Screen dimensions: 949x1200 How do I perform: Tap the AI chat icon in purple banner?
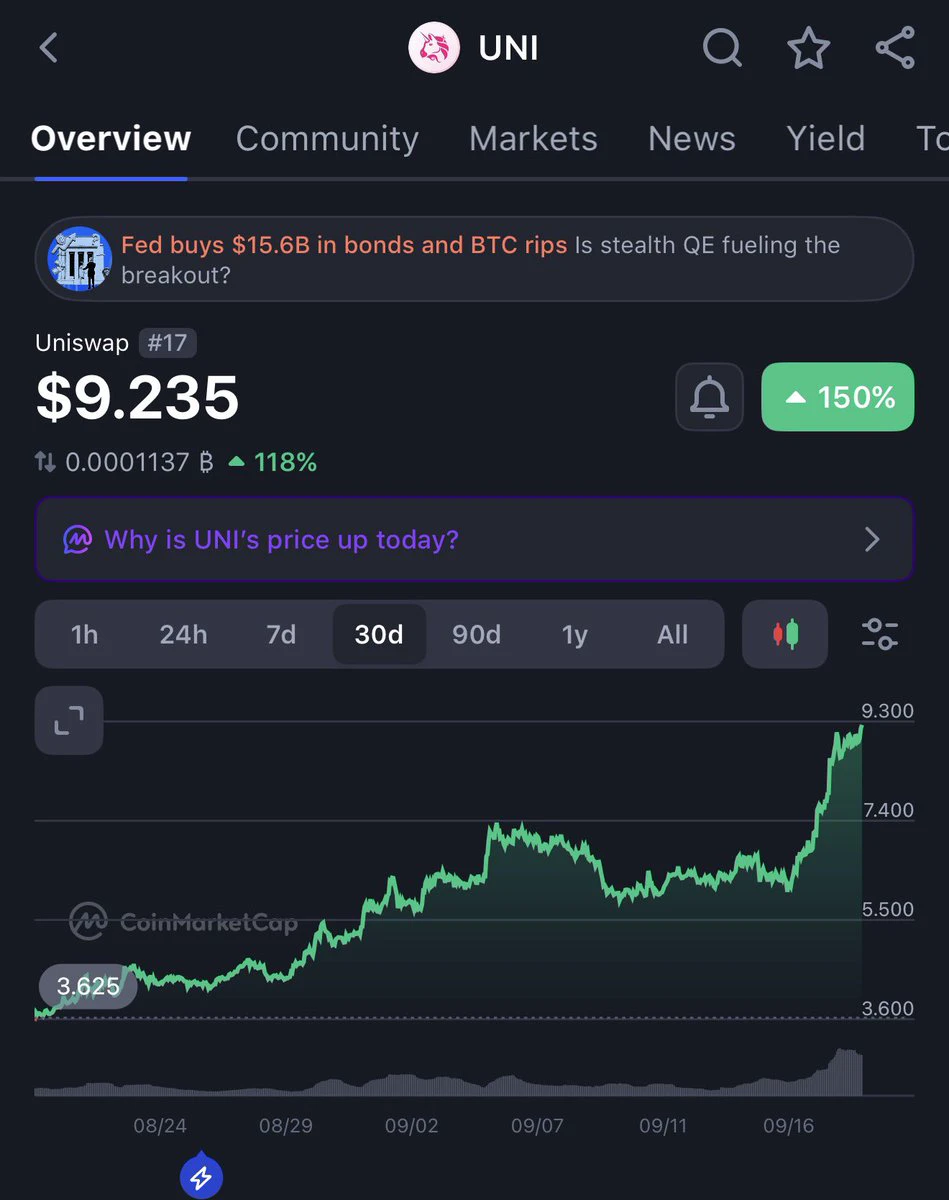pos(77,540)
